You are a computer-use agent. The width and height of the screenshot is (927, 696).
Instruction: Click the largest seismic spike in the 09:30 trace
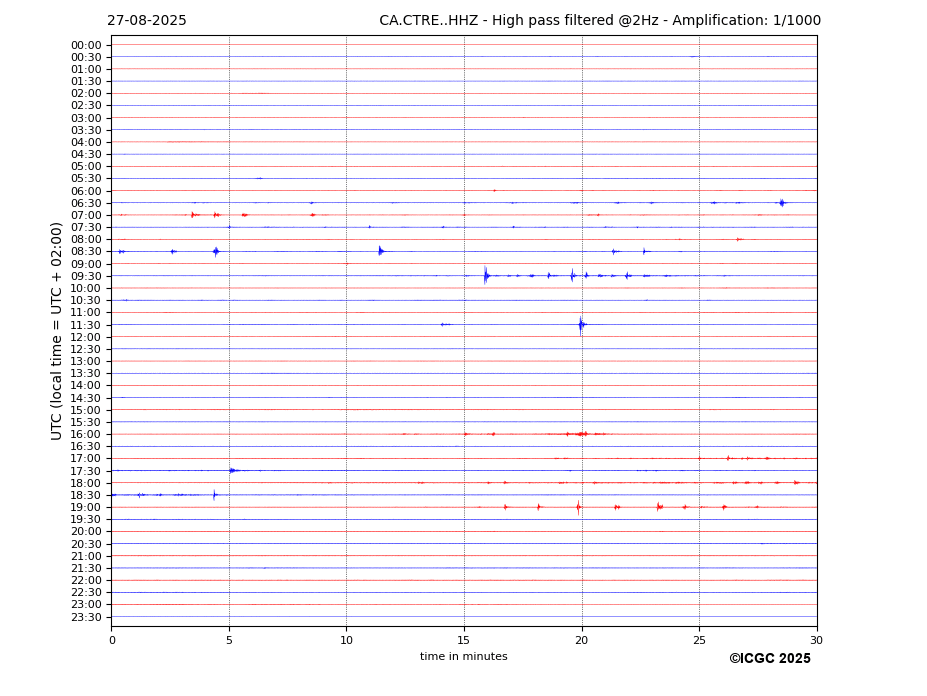(485, 276)
